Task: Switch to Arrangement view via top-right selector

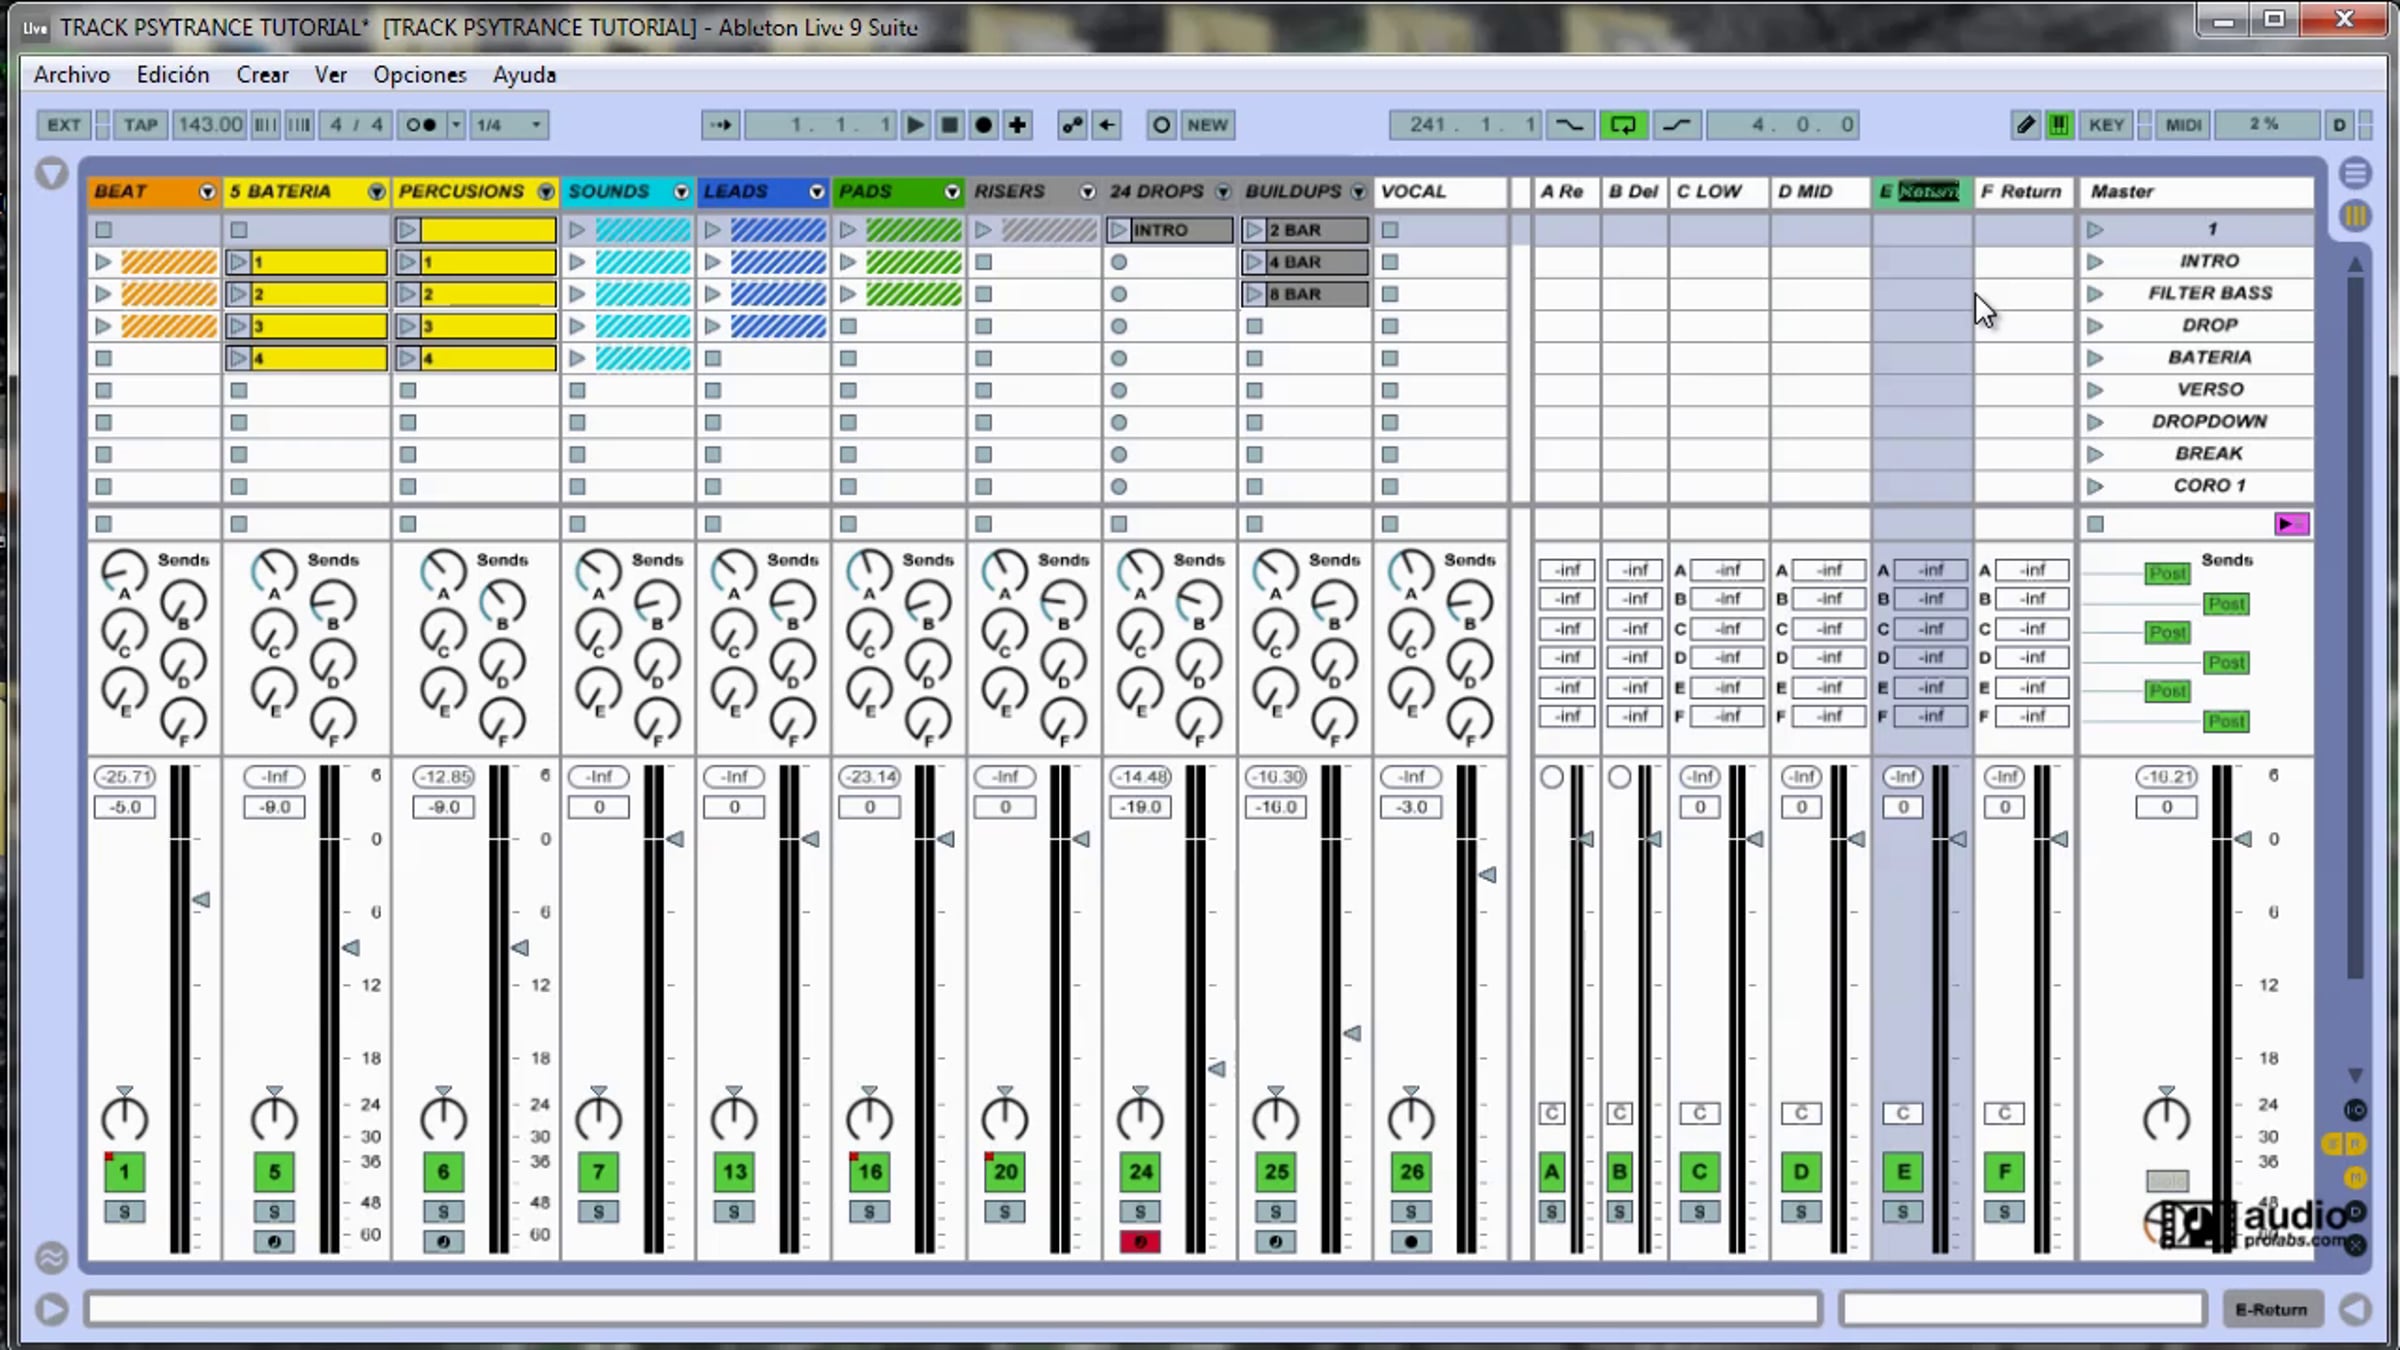Action: tap(2356, 174)
